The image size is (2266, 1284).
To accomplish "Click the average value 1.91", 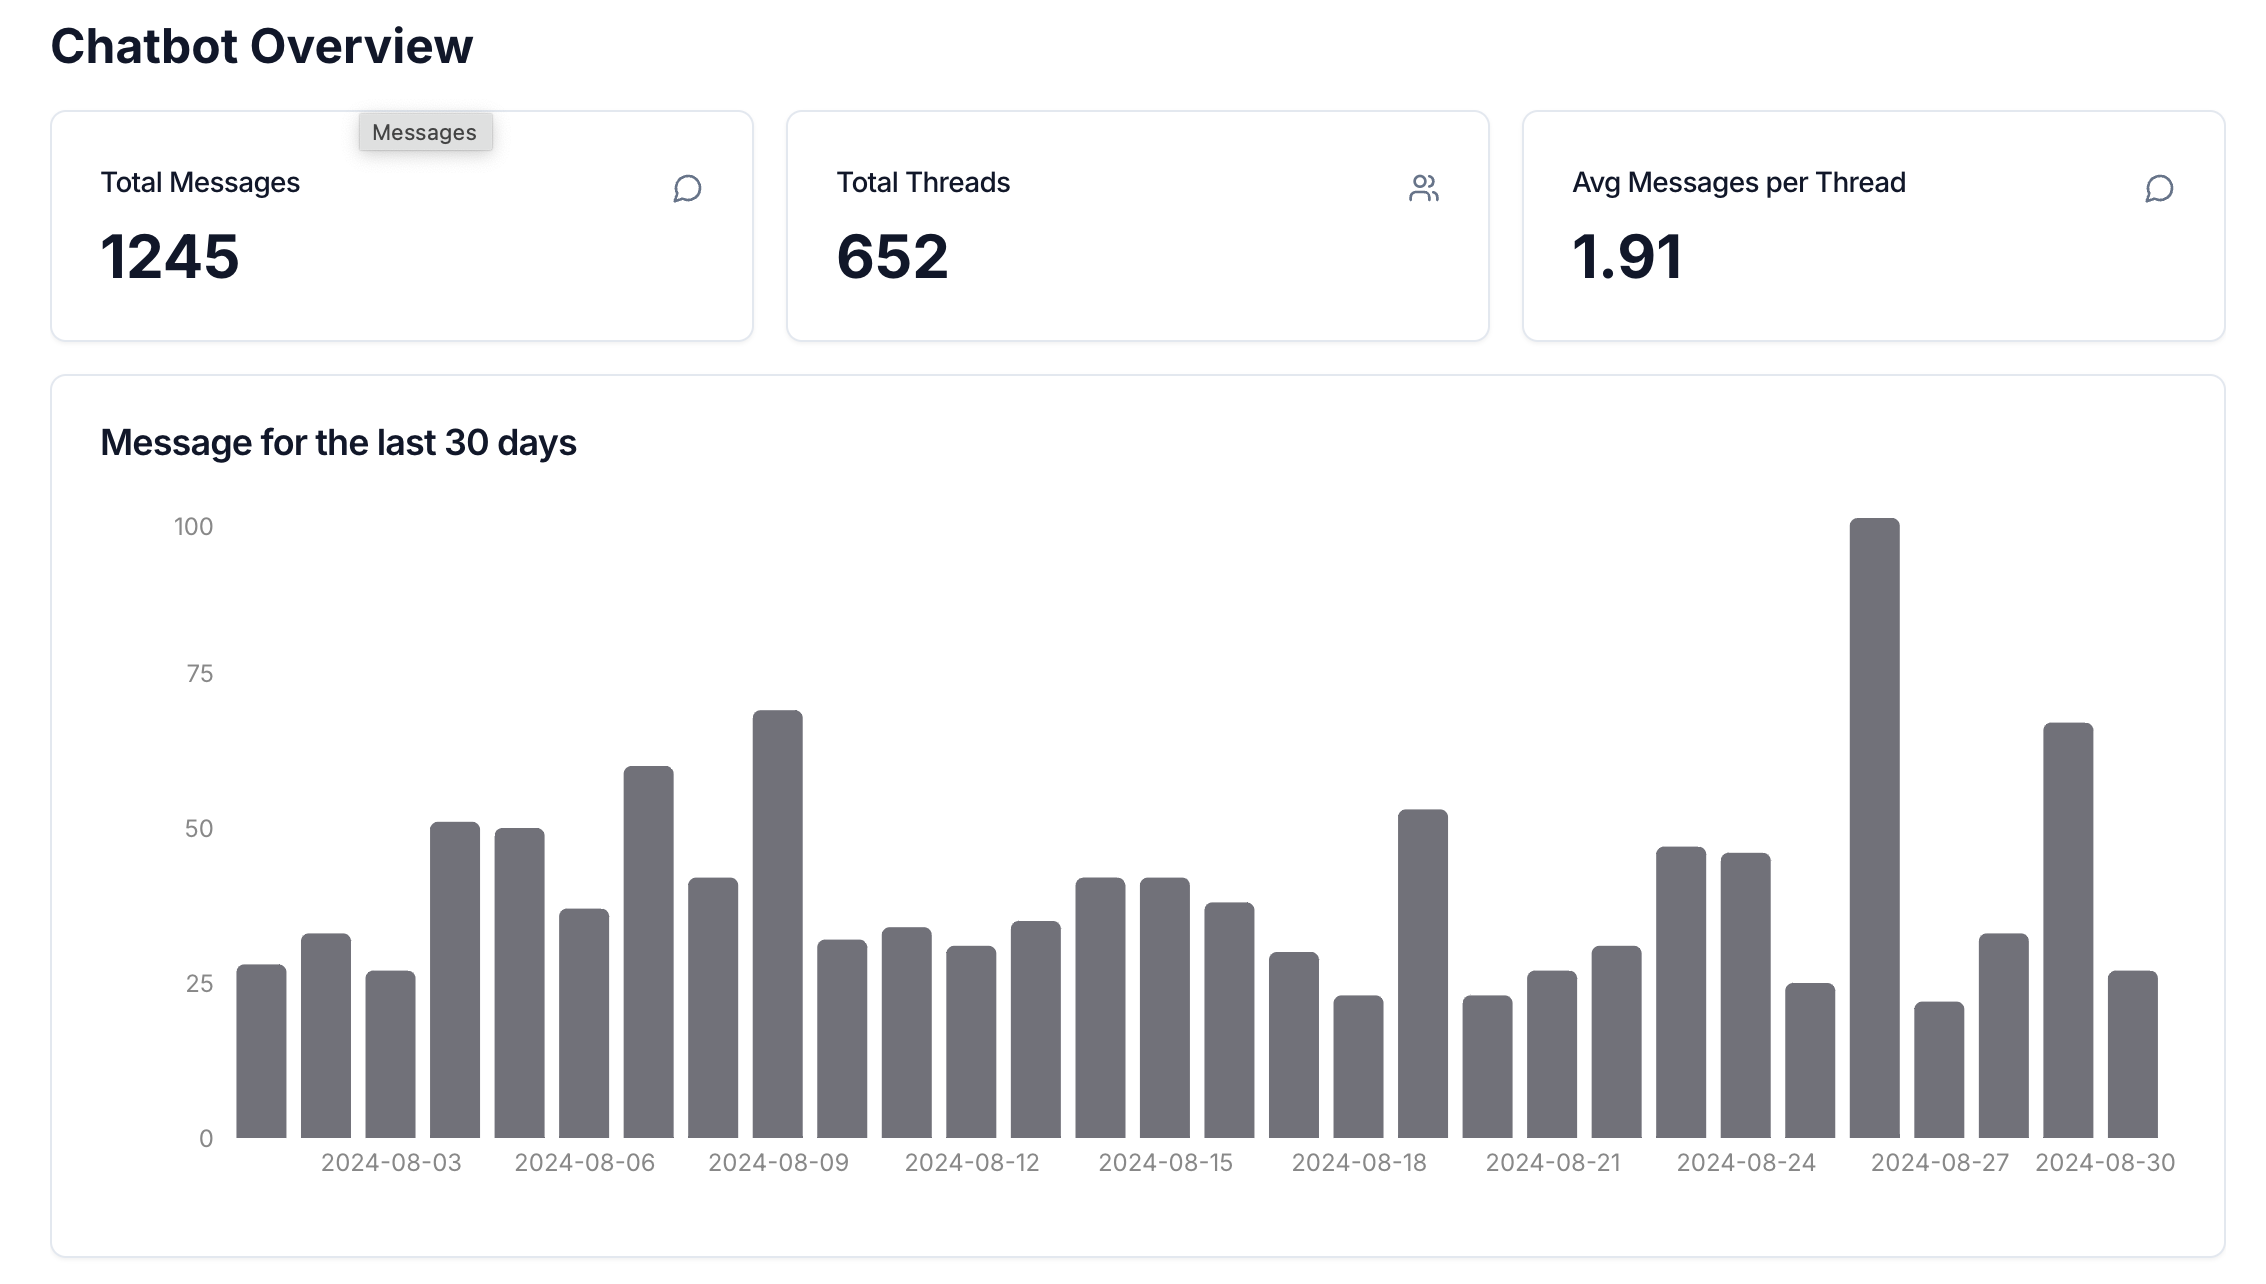I will [x=1627, y=256].
